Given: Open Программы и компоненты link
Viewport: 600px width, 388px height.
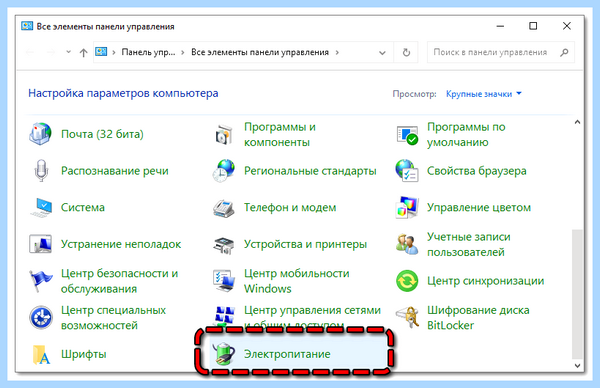Looking at the screenshot, I should tap(280, 134).
